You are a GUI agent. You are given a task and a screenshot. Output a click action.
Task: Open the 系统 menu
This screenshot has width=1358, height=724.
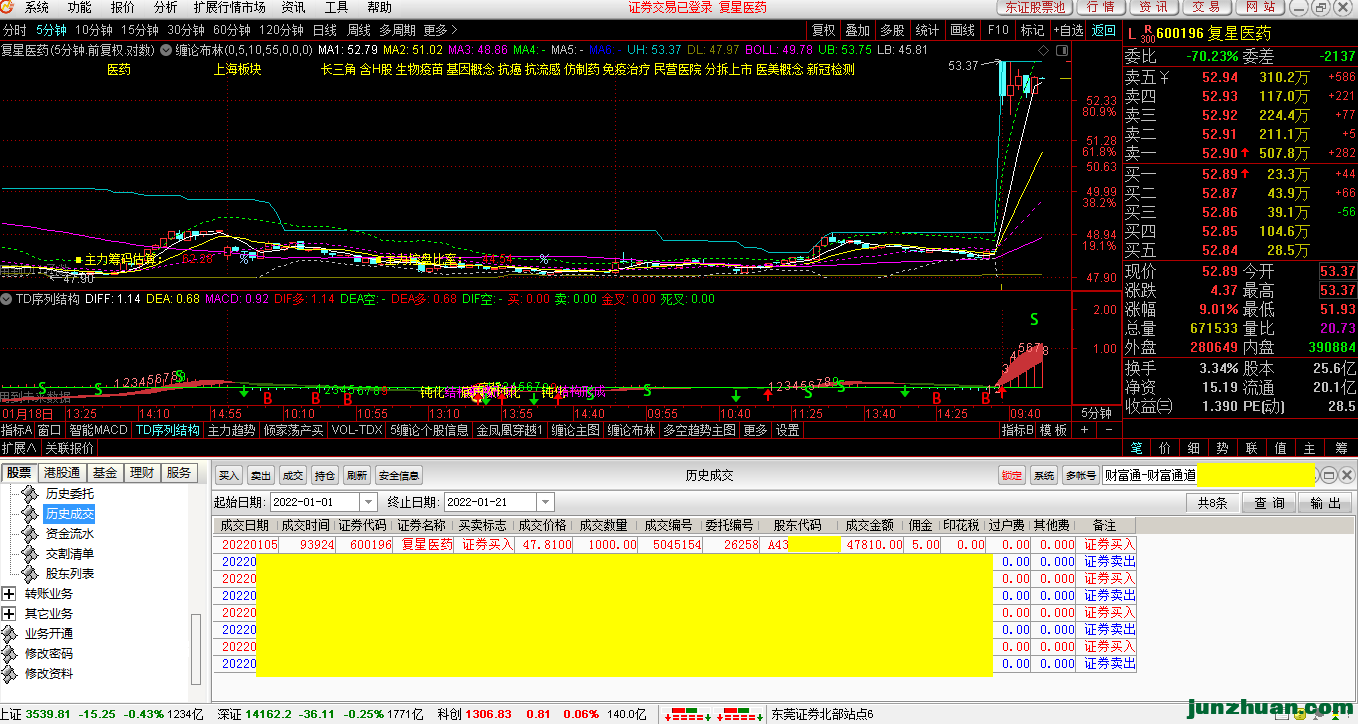36,7
